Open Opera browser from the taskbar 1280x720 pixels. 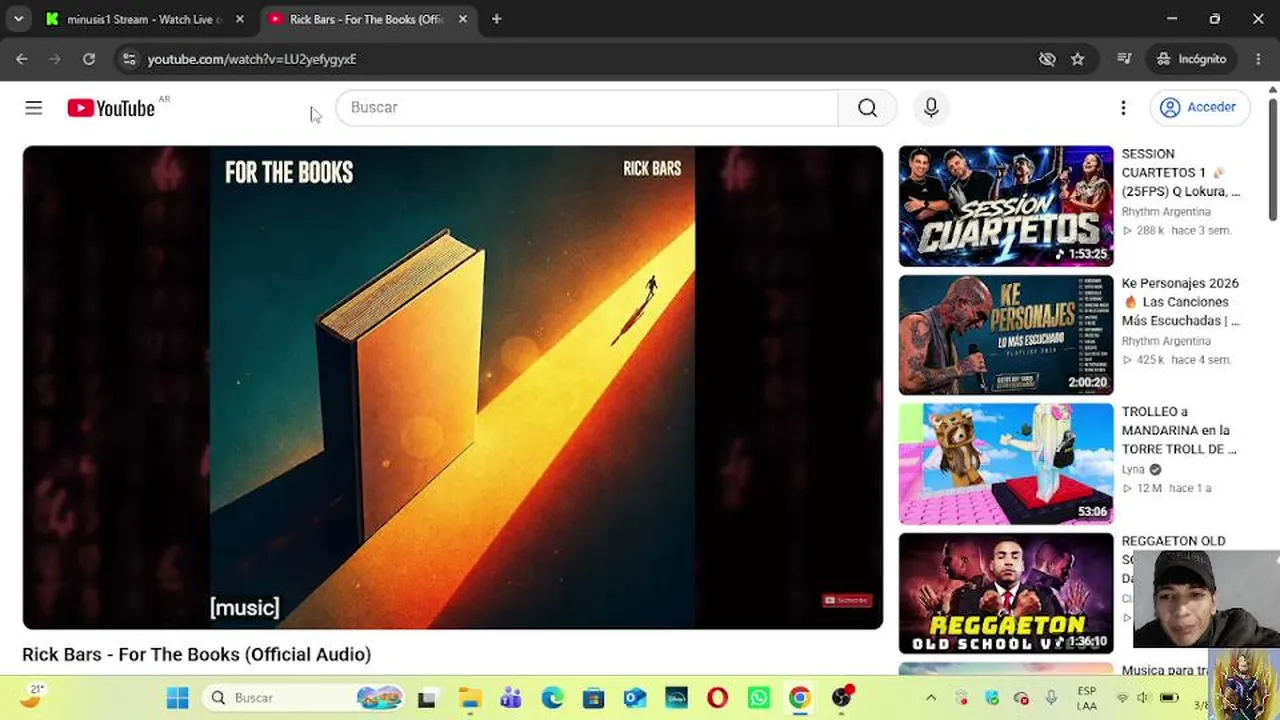[x=717, y=698]
